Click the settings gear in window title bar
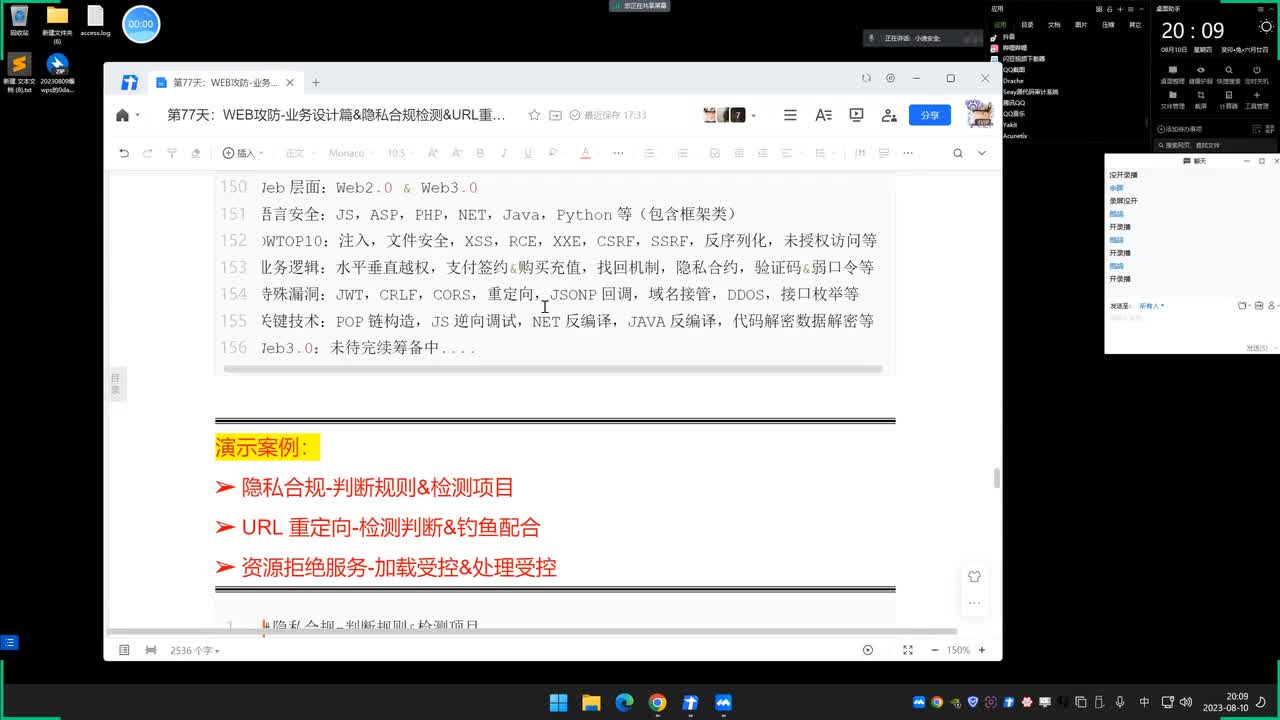The width and height of the screenshot is (1280, 720). tap(890, 78)
